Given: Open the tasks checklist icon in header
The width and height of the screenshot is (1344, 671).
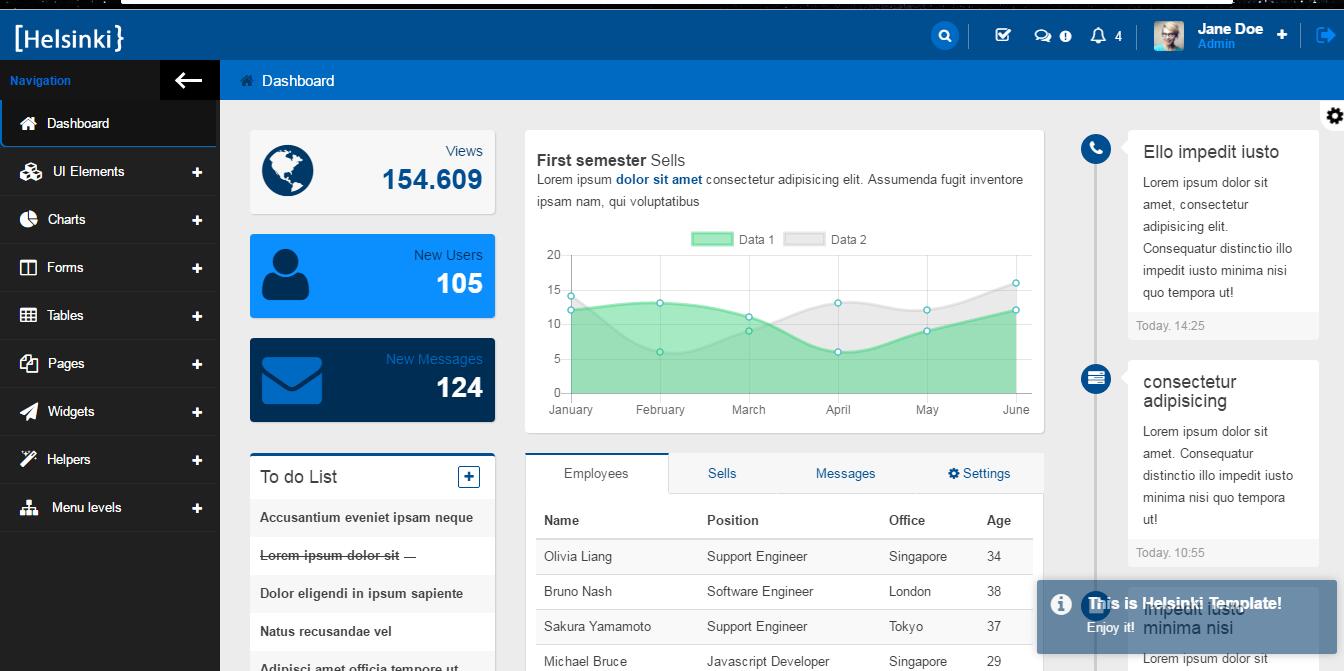Looking at the screenshot, I should tap(1003, 36).
